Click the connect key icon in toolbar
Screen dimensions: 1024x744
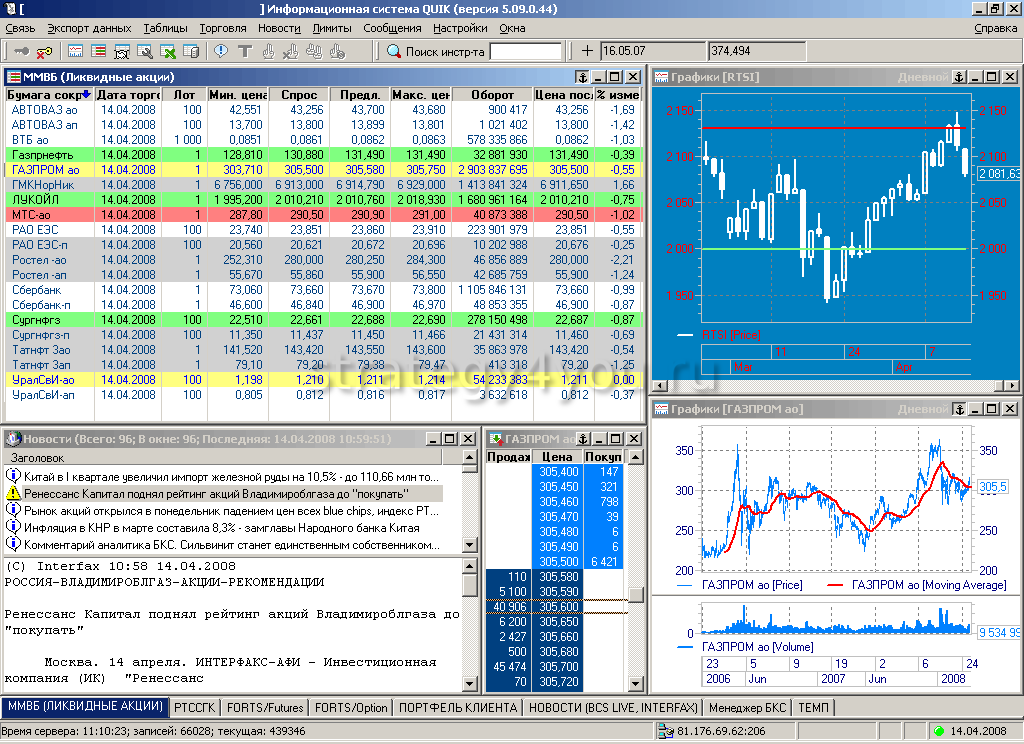click(22, 51)
